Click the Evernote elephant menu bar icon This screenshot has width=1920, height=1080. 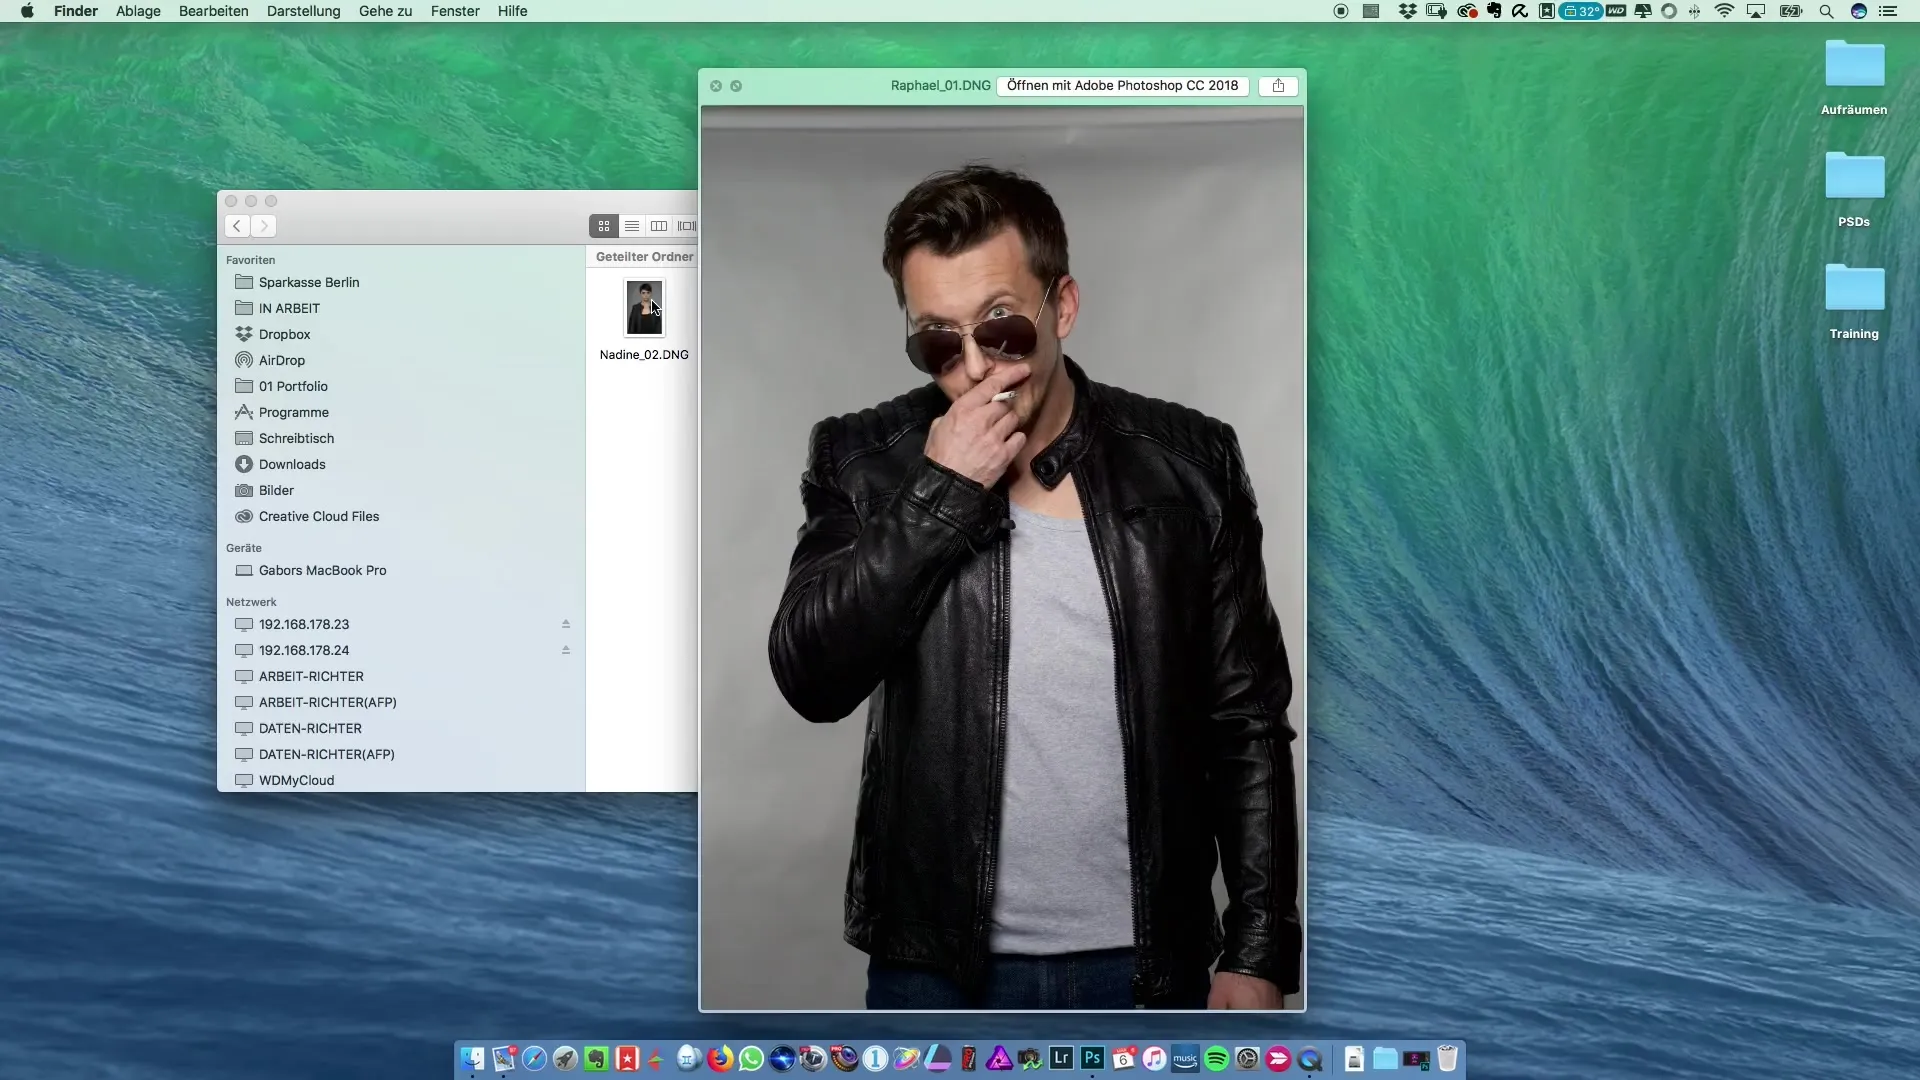(1494, 11)
